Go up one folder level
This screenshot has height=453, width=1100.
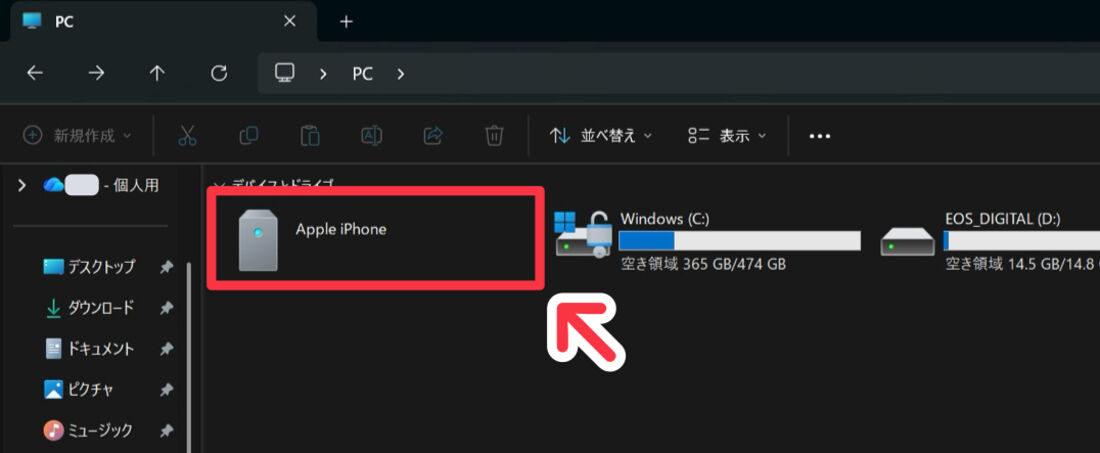(x=157, y=73)
